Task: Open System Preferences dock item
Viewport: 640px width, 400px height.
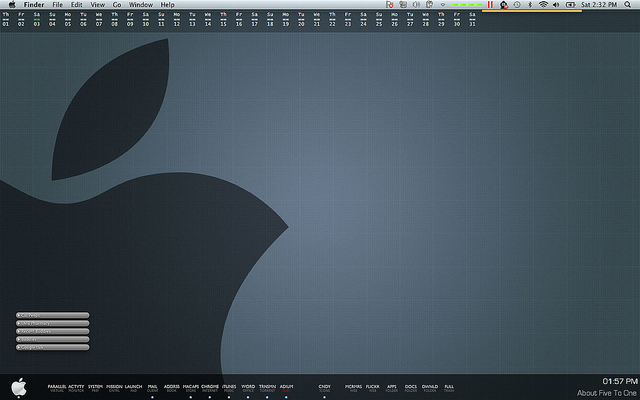Action: coord(95,388)
